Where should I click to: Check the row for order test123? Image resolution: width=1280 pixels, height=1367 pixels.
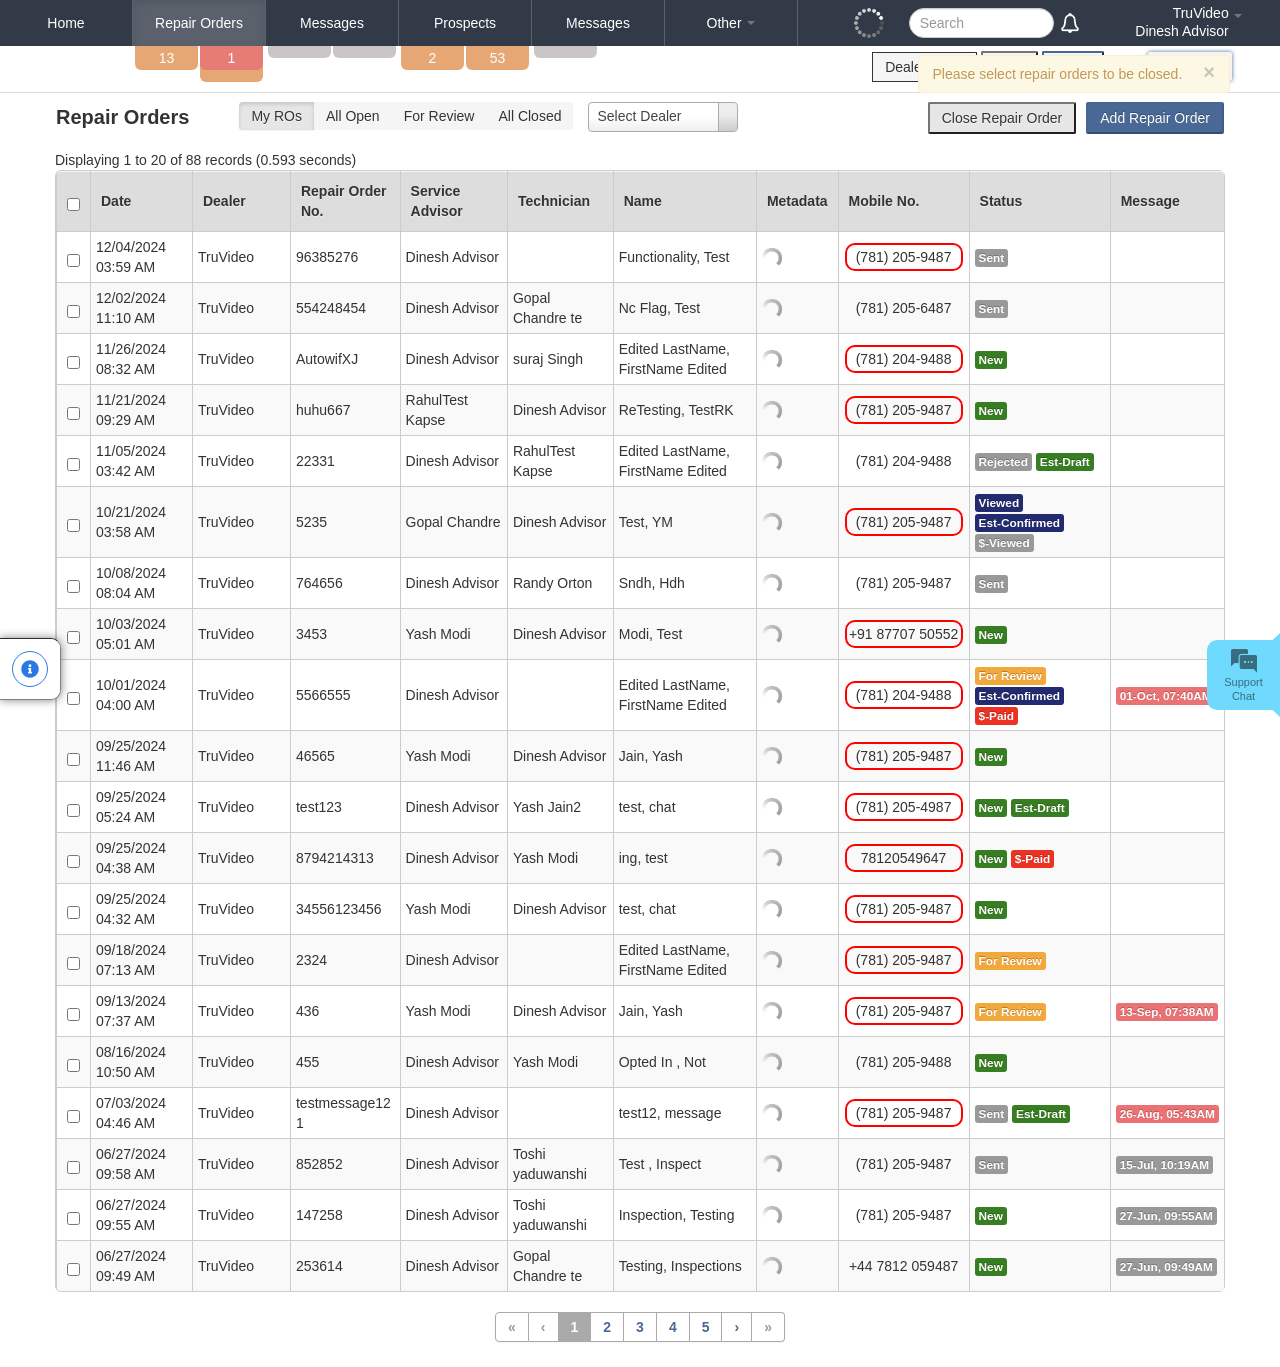[x=73, y=810]
